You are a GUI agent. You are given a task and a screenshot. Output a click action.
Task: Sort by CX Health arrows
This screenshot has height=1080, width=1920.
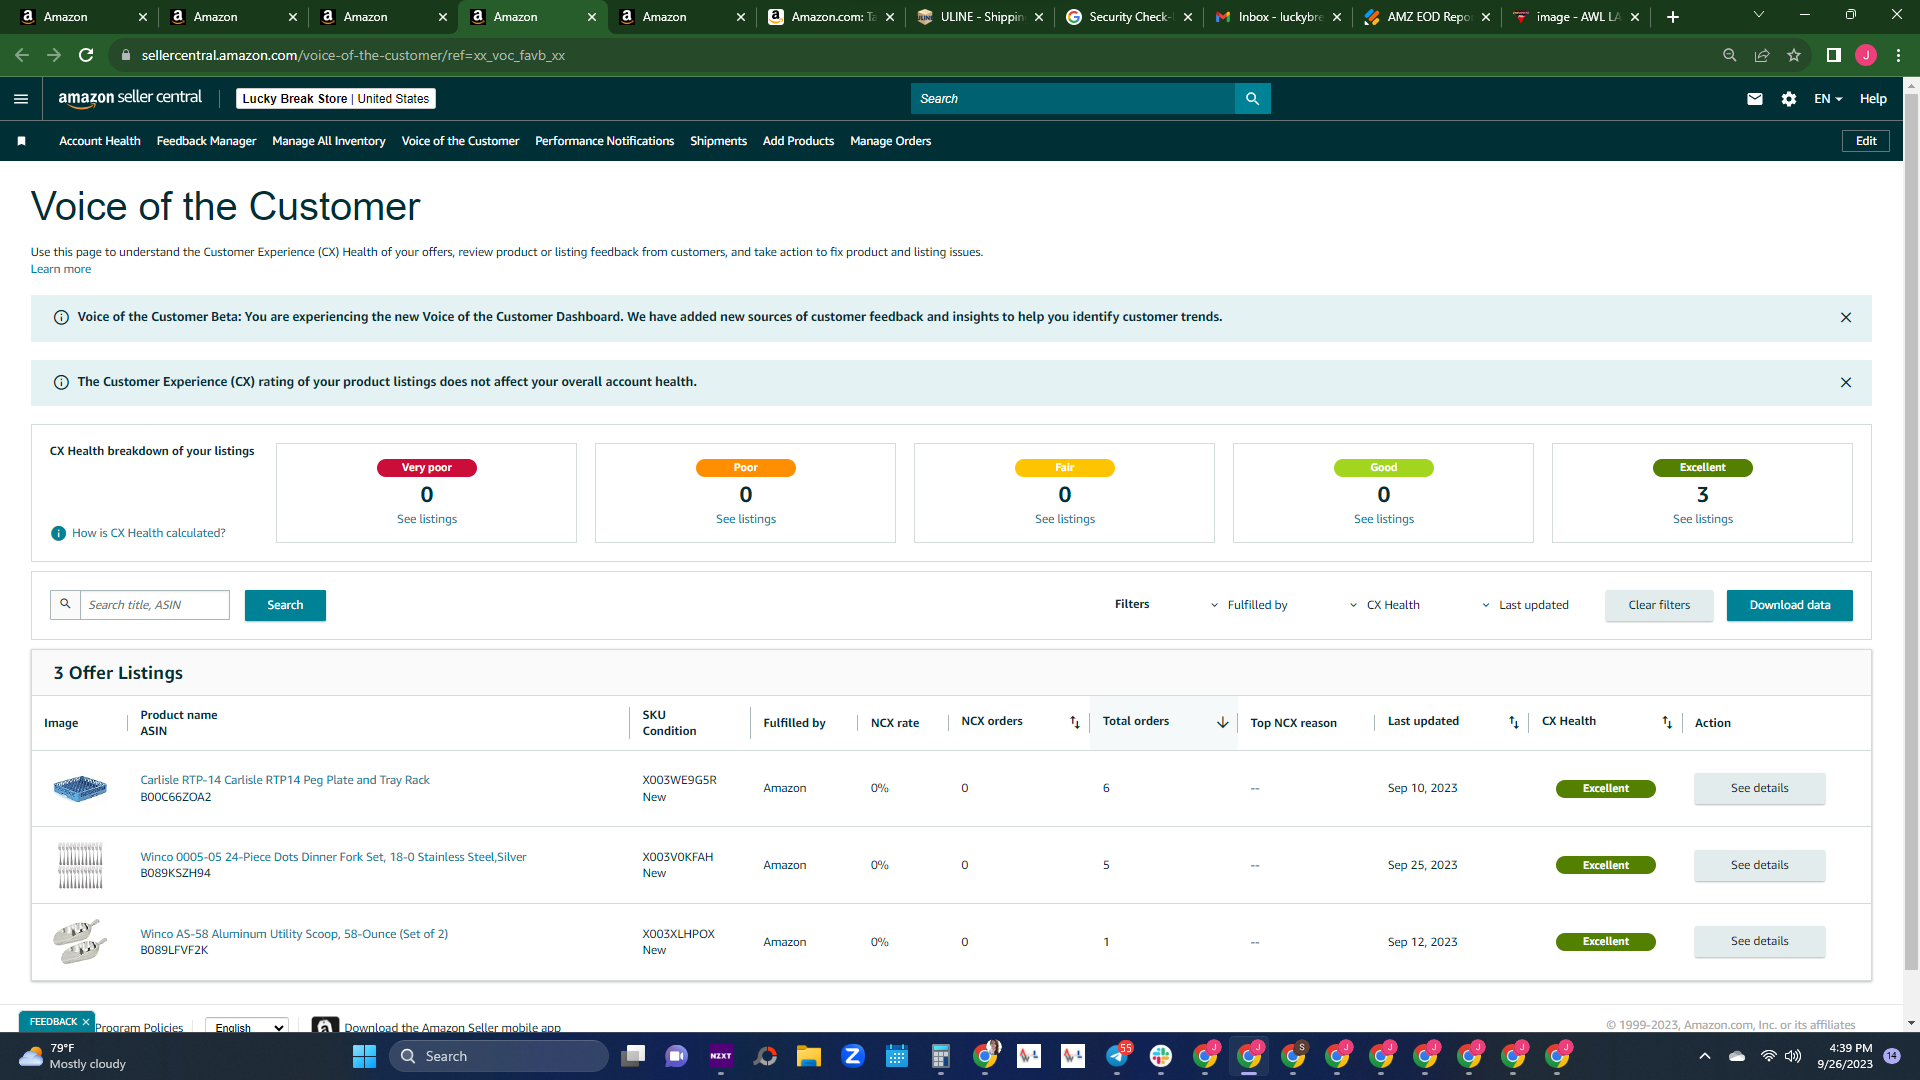1667,722
